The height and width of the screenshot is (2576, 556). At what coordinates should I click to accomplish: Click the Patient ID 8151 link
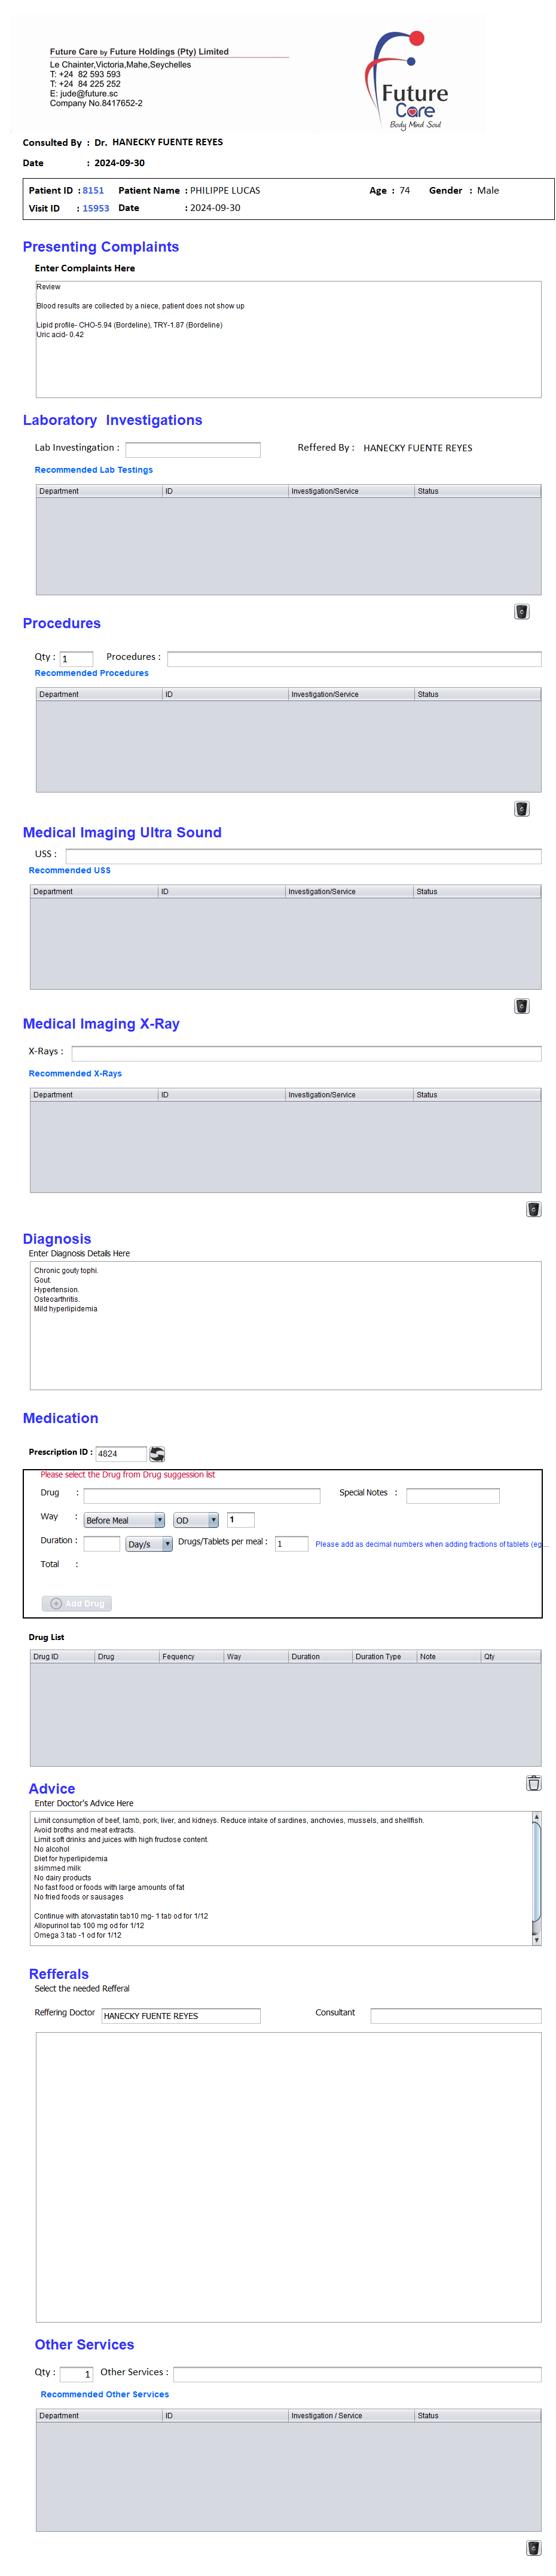[x=93, y=190]
